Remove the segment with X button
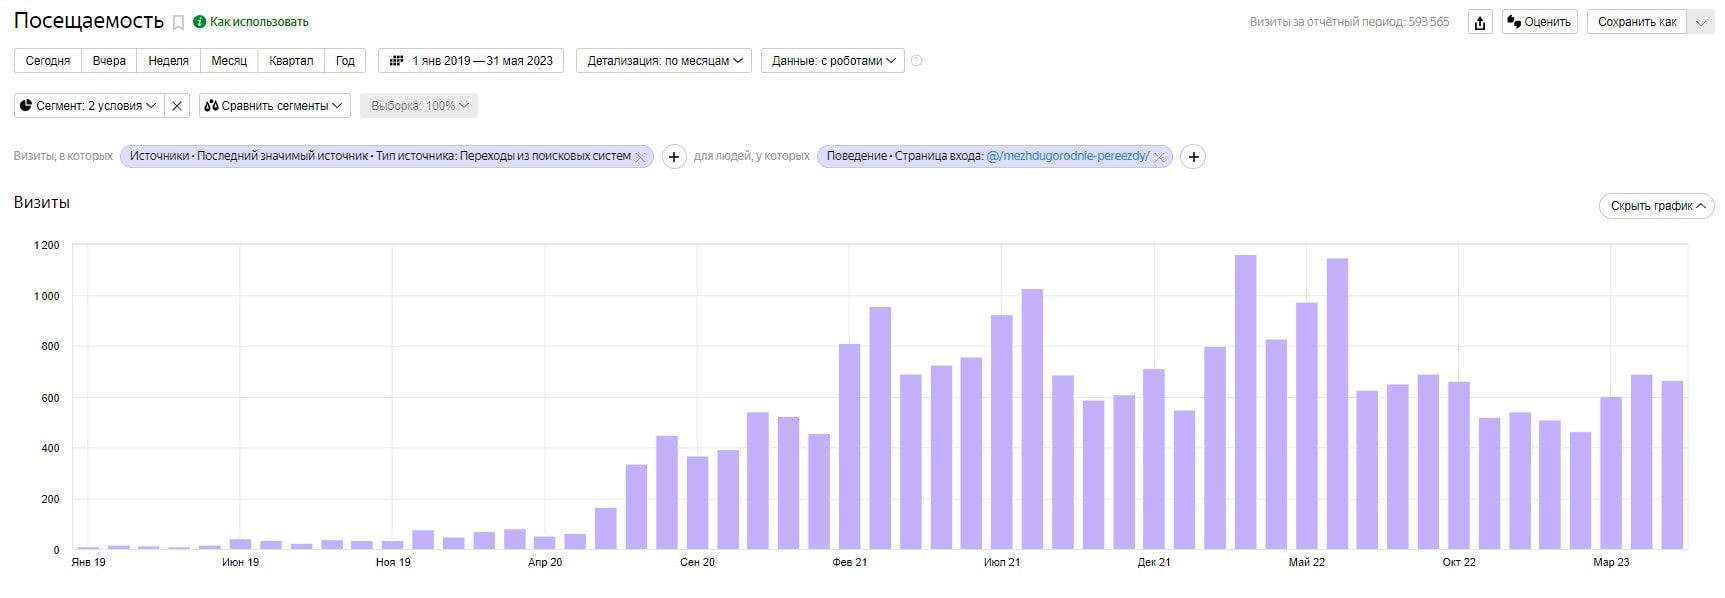The image size is (1725, 598). pos(177,106)
